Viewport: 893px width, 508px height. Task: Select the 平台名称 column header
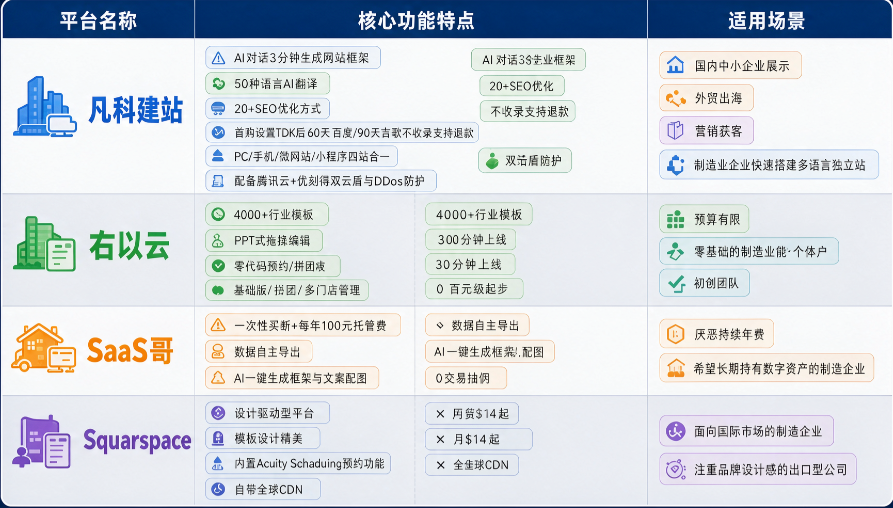click(99, 21)
